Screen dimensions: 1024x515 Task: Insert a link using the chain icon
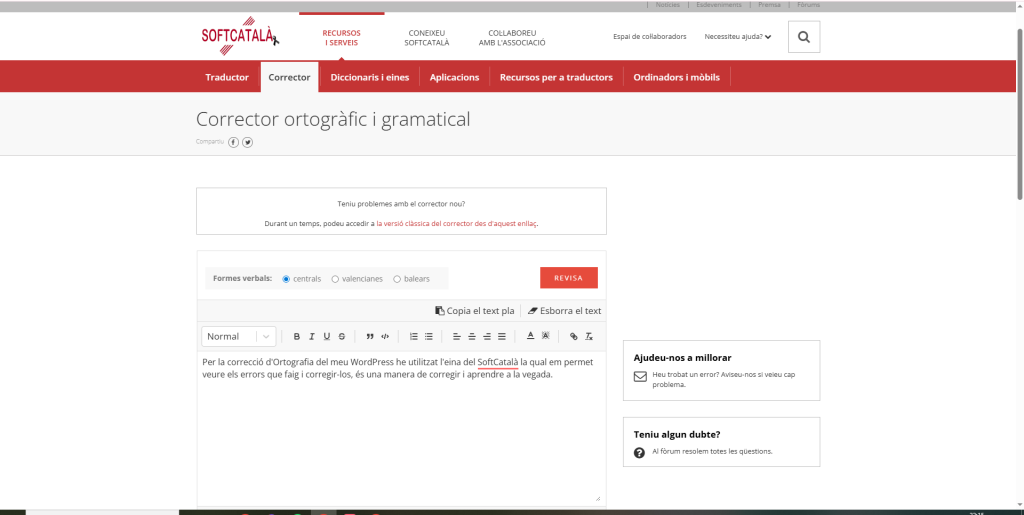[574, 337]
